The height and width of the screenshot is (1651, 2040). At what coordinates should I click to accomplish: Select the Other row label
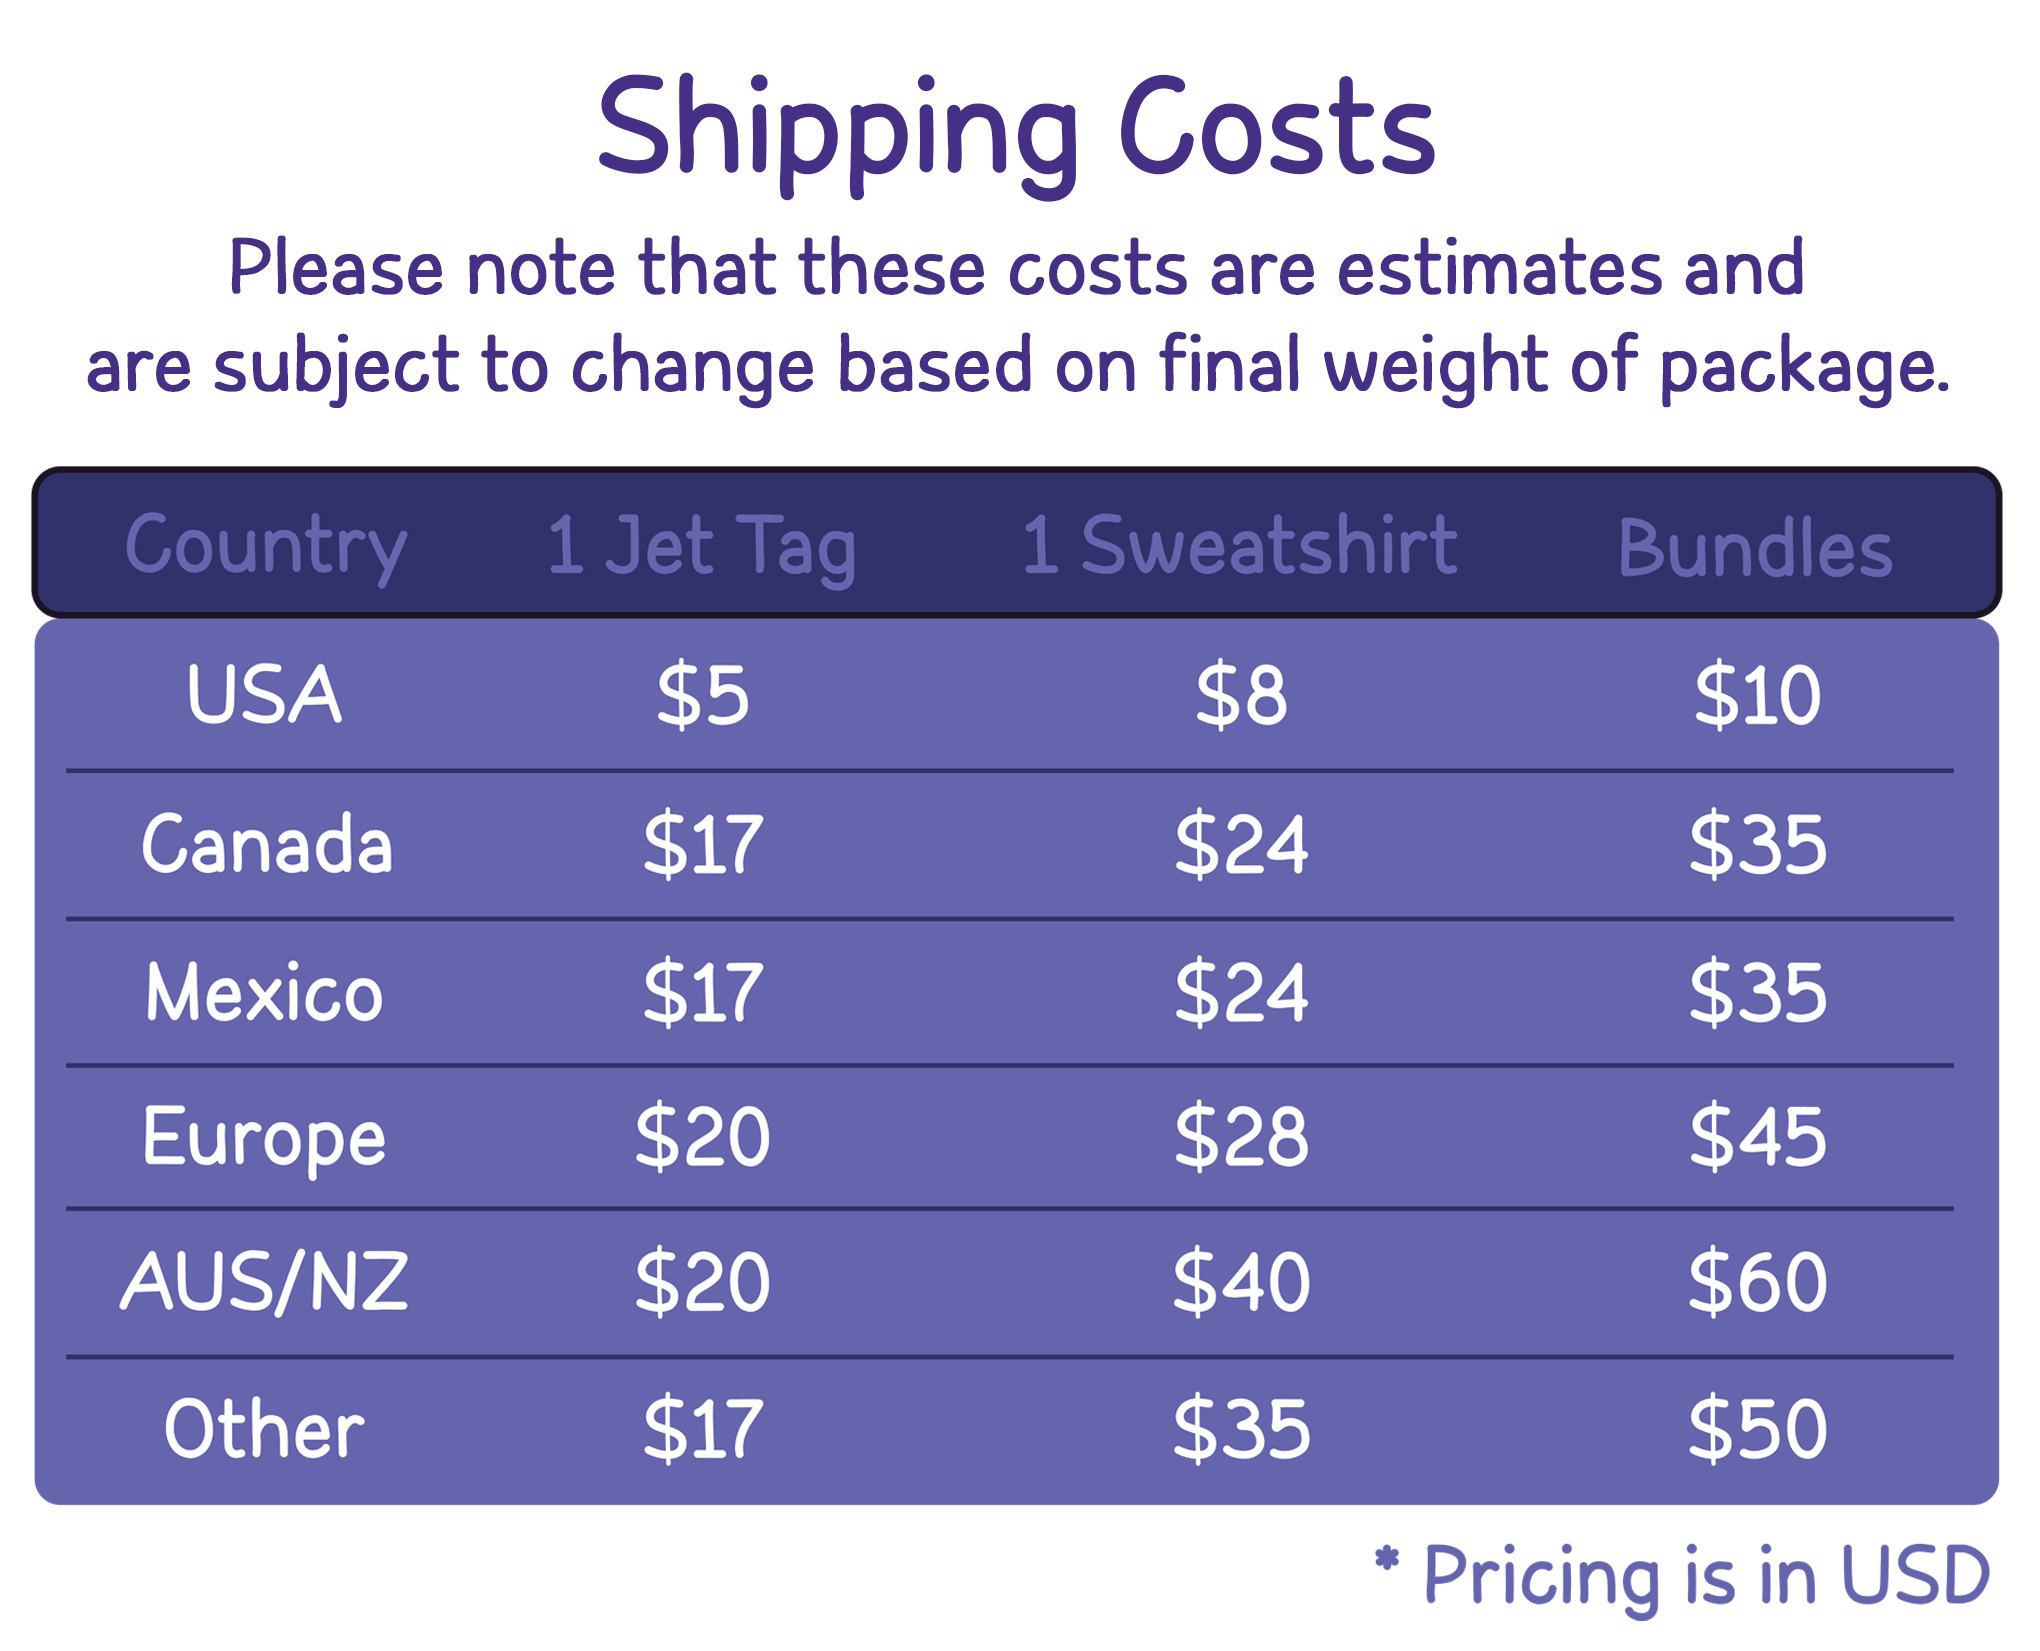click(265, 1429)
